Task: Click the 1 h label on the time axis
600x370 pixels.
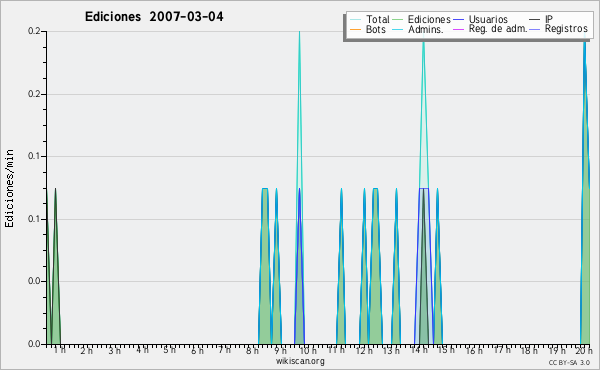Action: tap(59, 350)
